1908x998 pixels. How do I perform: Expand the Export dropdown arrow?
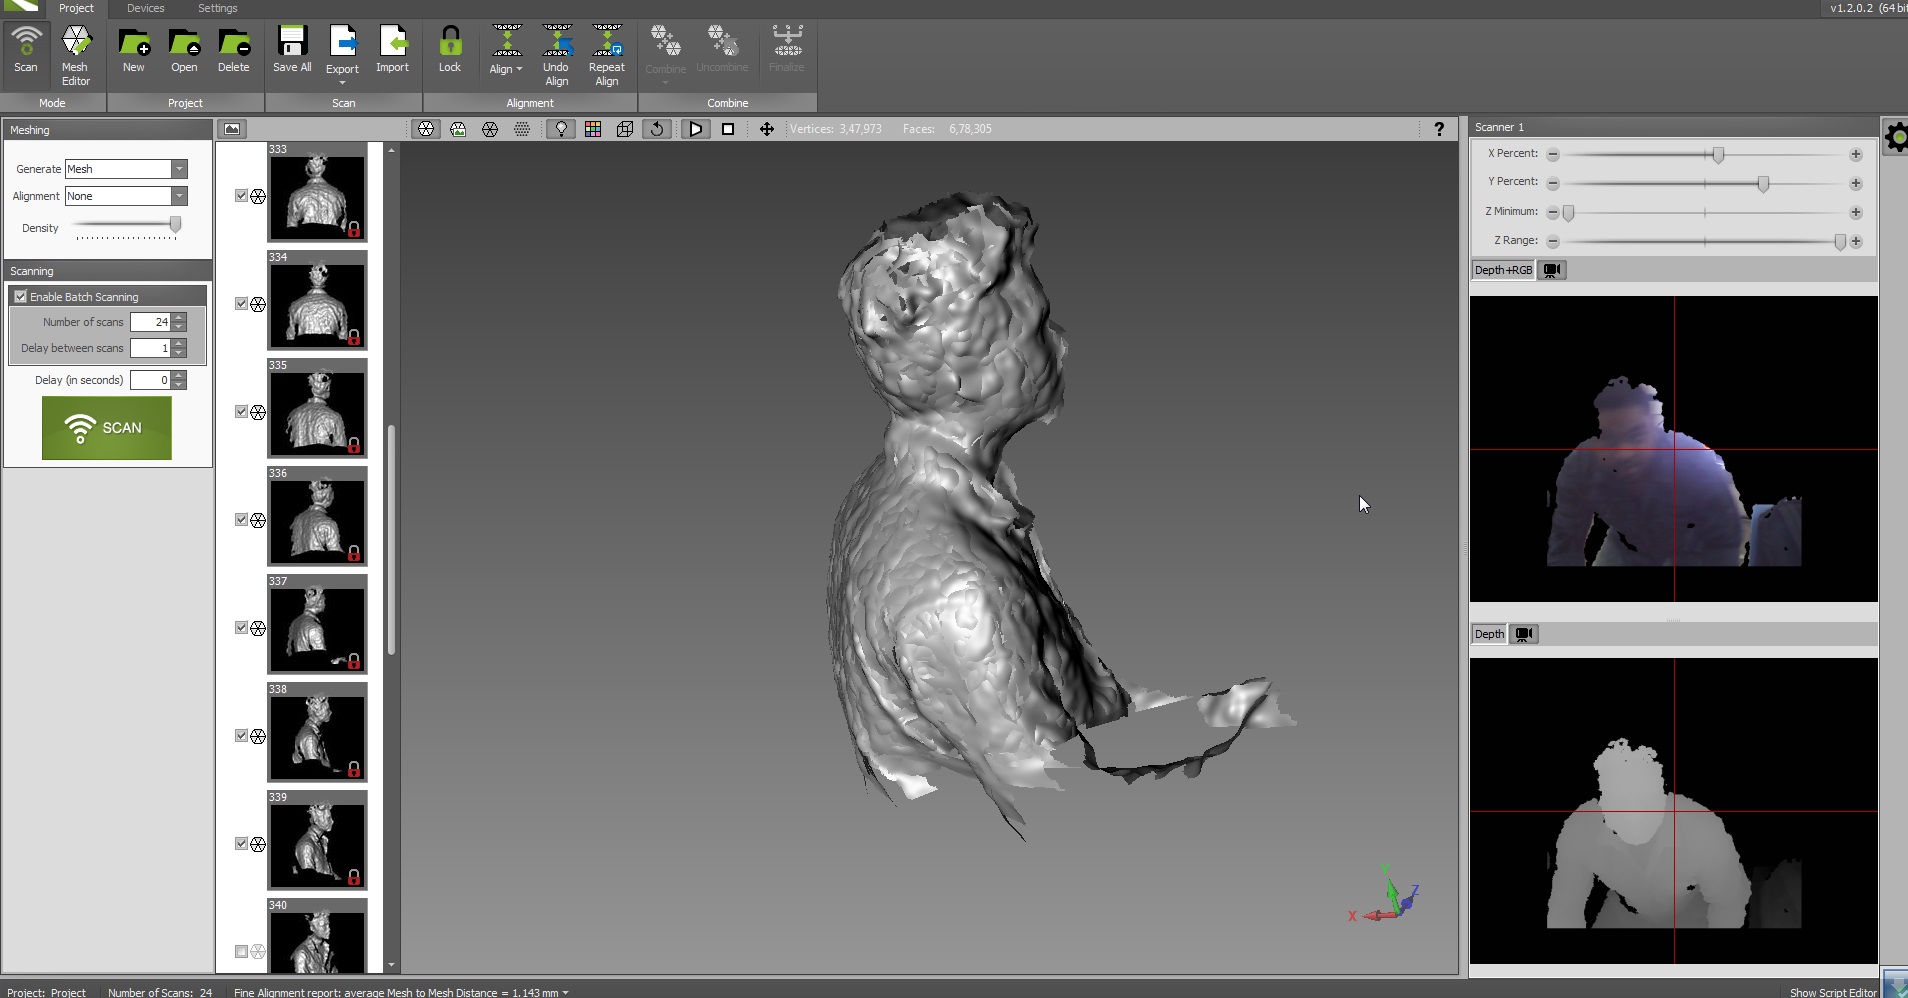tap(342, 83)
